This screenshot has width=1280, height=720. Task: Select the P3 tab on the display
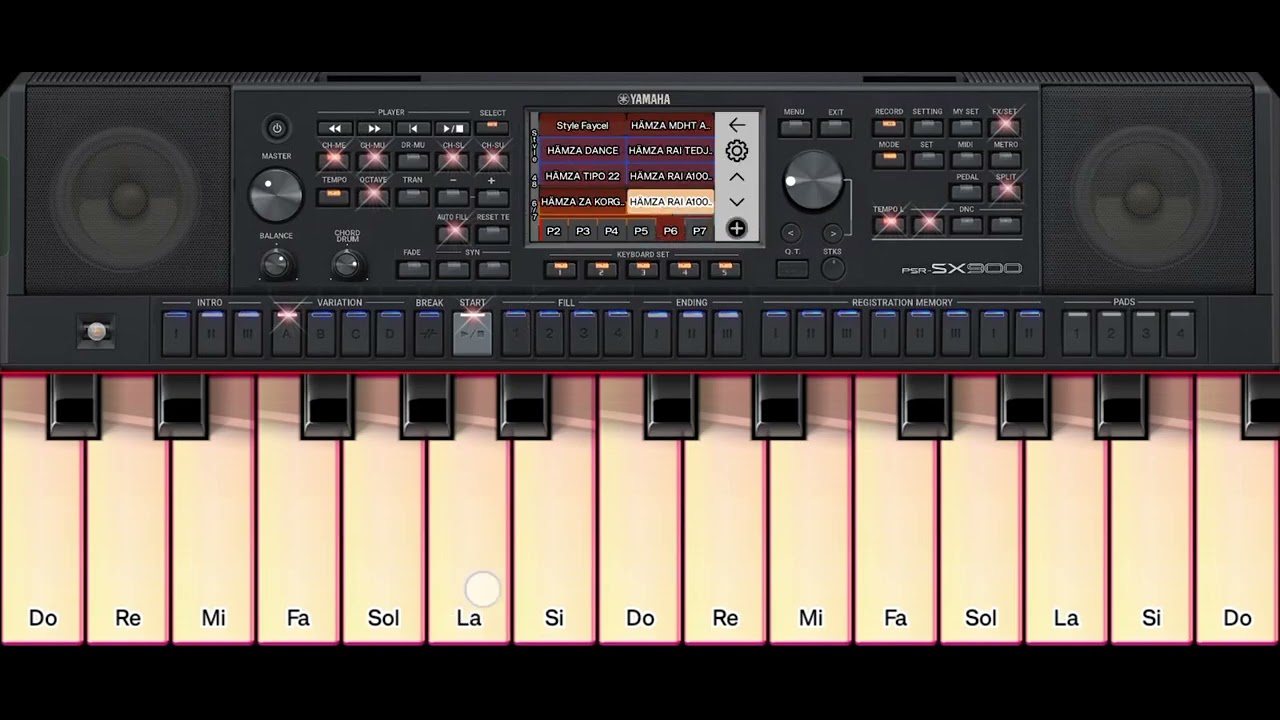tap(583, 231)
